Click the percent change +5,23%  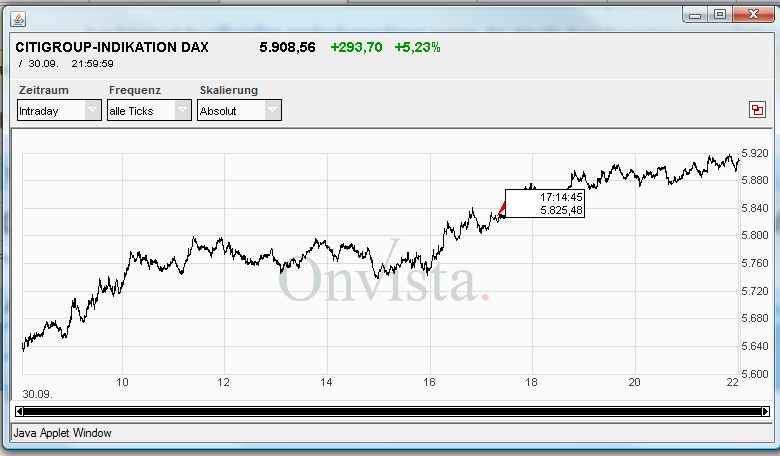417,47
